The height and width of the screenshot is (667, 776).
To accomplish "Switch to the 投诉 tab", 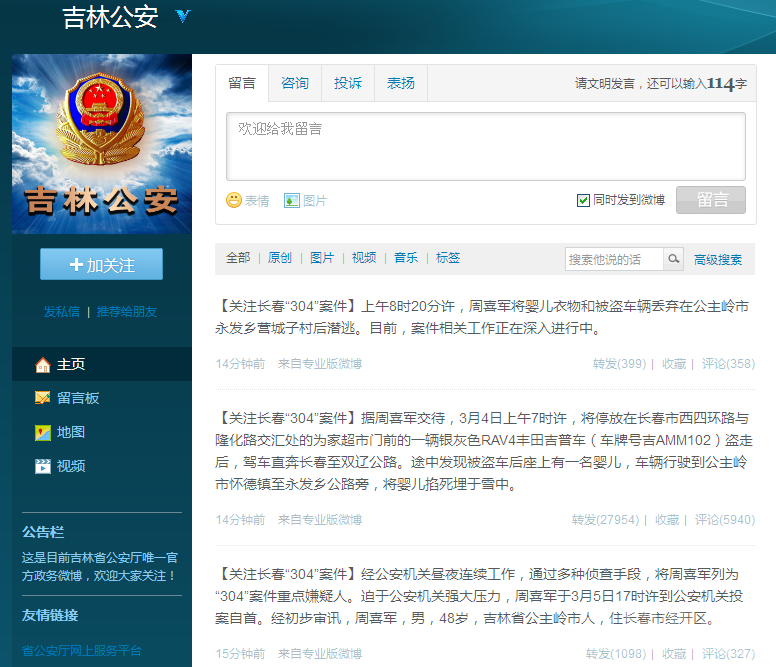I will (348, 83).
